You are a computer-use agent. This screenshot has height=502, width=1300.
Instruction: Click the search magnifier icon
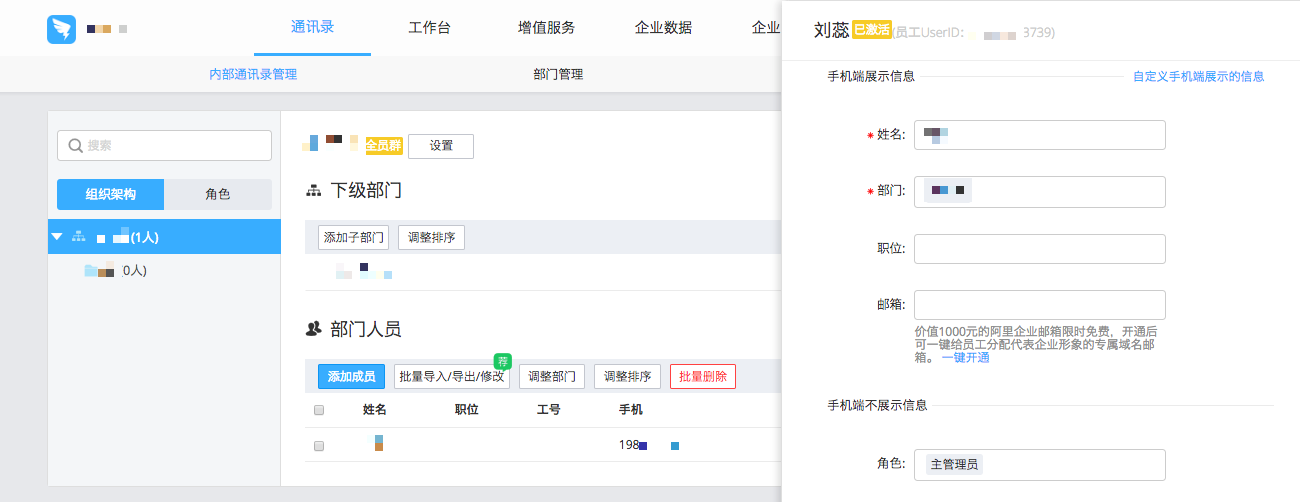pyautogui.click(x=75, y=145)
